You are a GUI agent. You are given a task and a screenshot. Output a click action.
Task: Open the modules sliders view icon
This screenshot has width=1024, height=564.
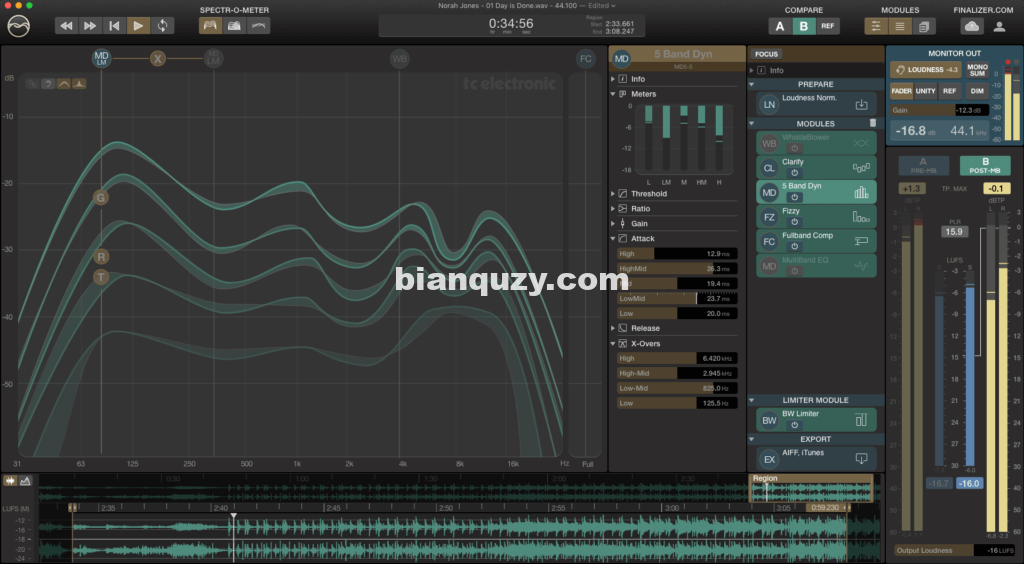[x=876, y=26]
